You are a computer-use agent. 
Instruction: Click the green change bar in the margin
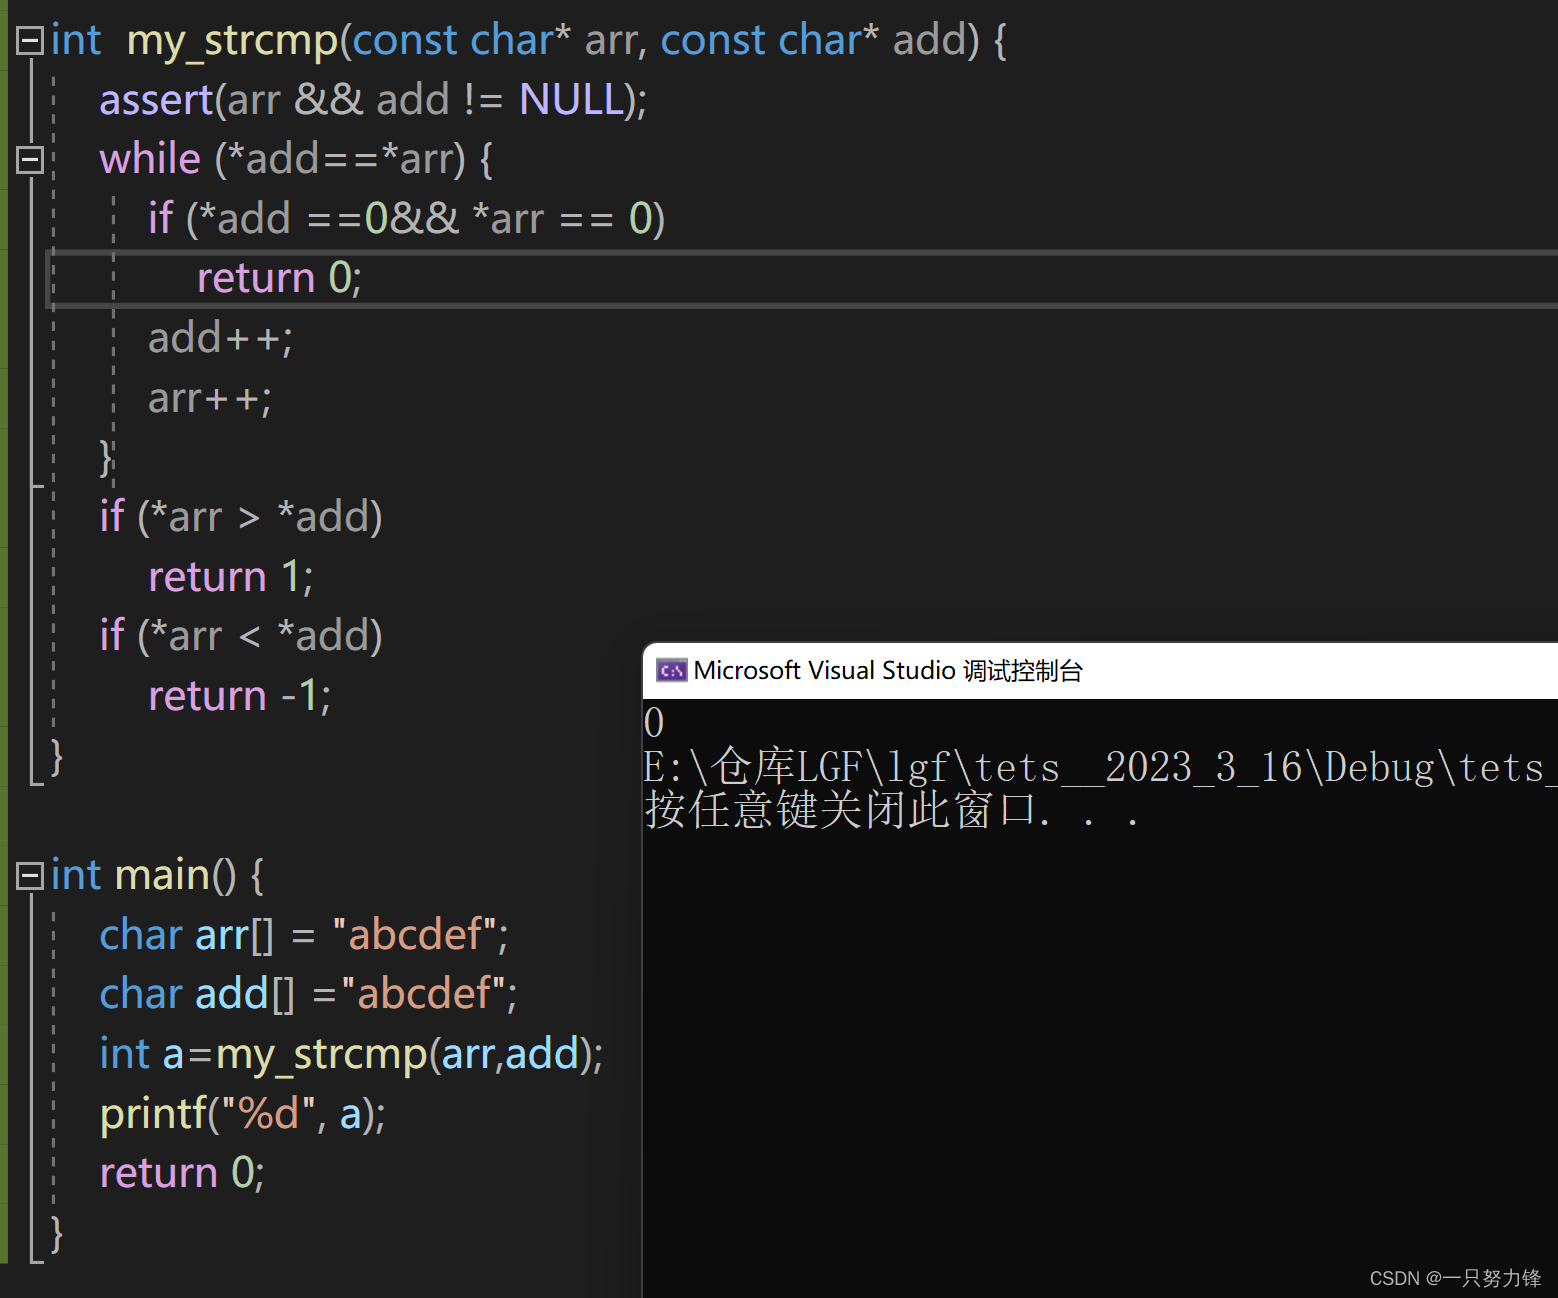tap(5, 400)
